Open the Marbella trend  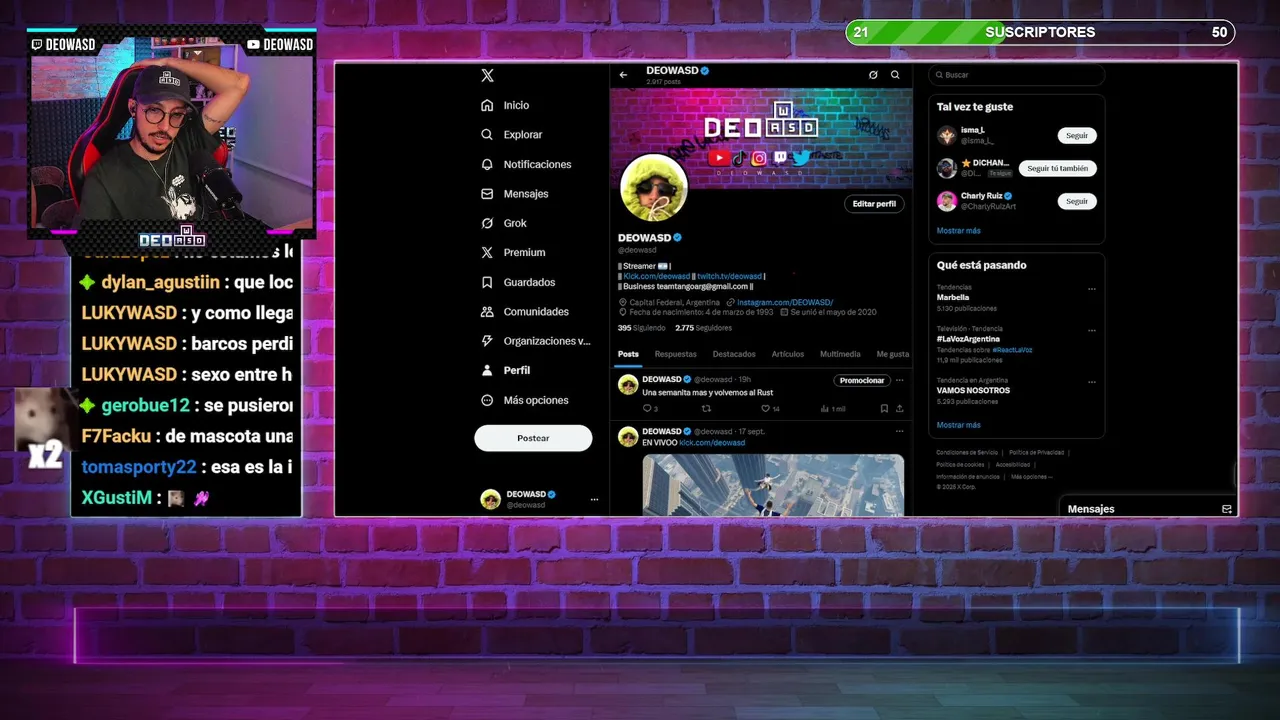point(953,298)
